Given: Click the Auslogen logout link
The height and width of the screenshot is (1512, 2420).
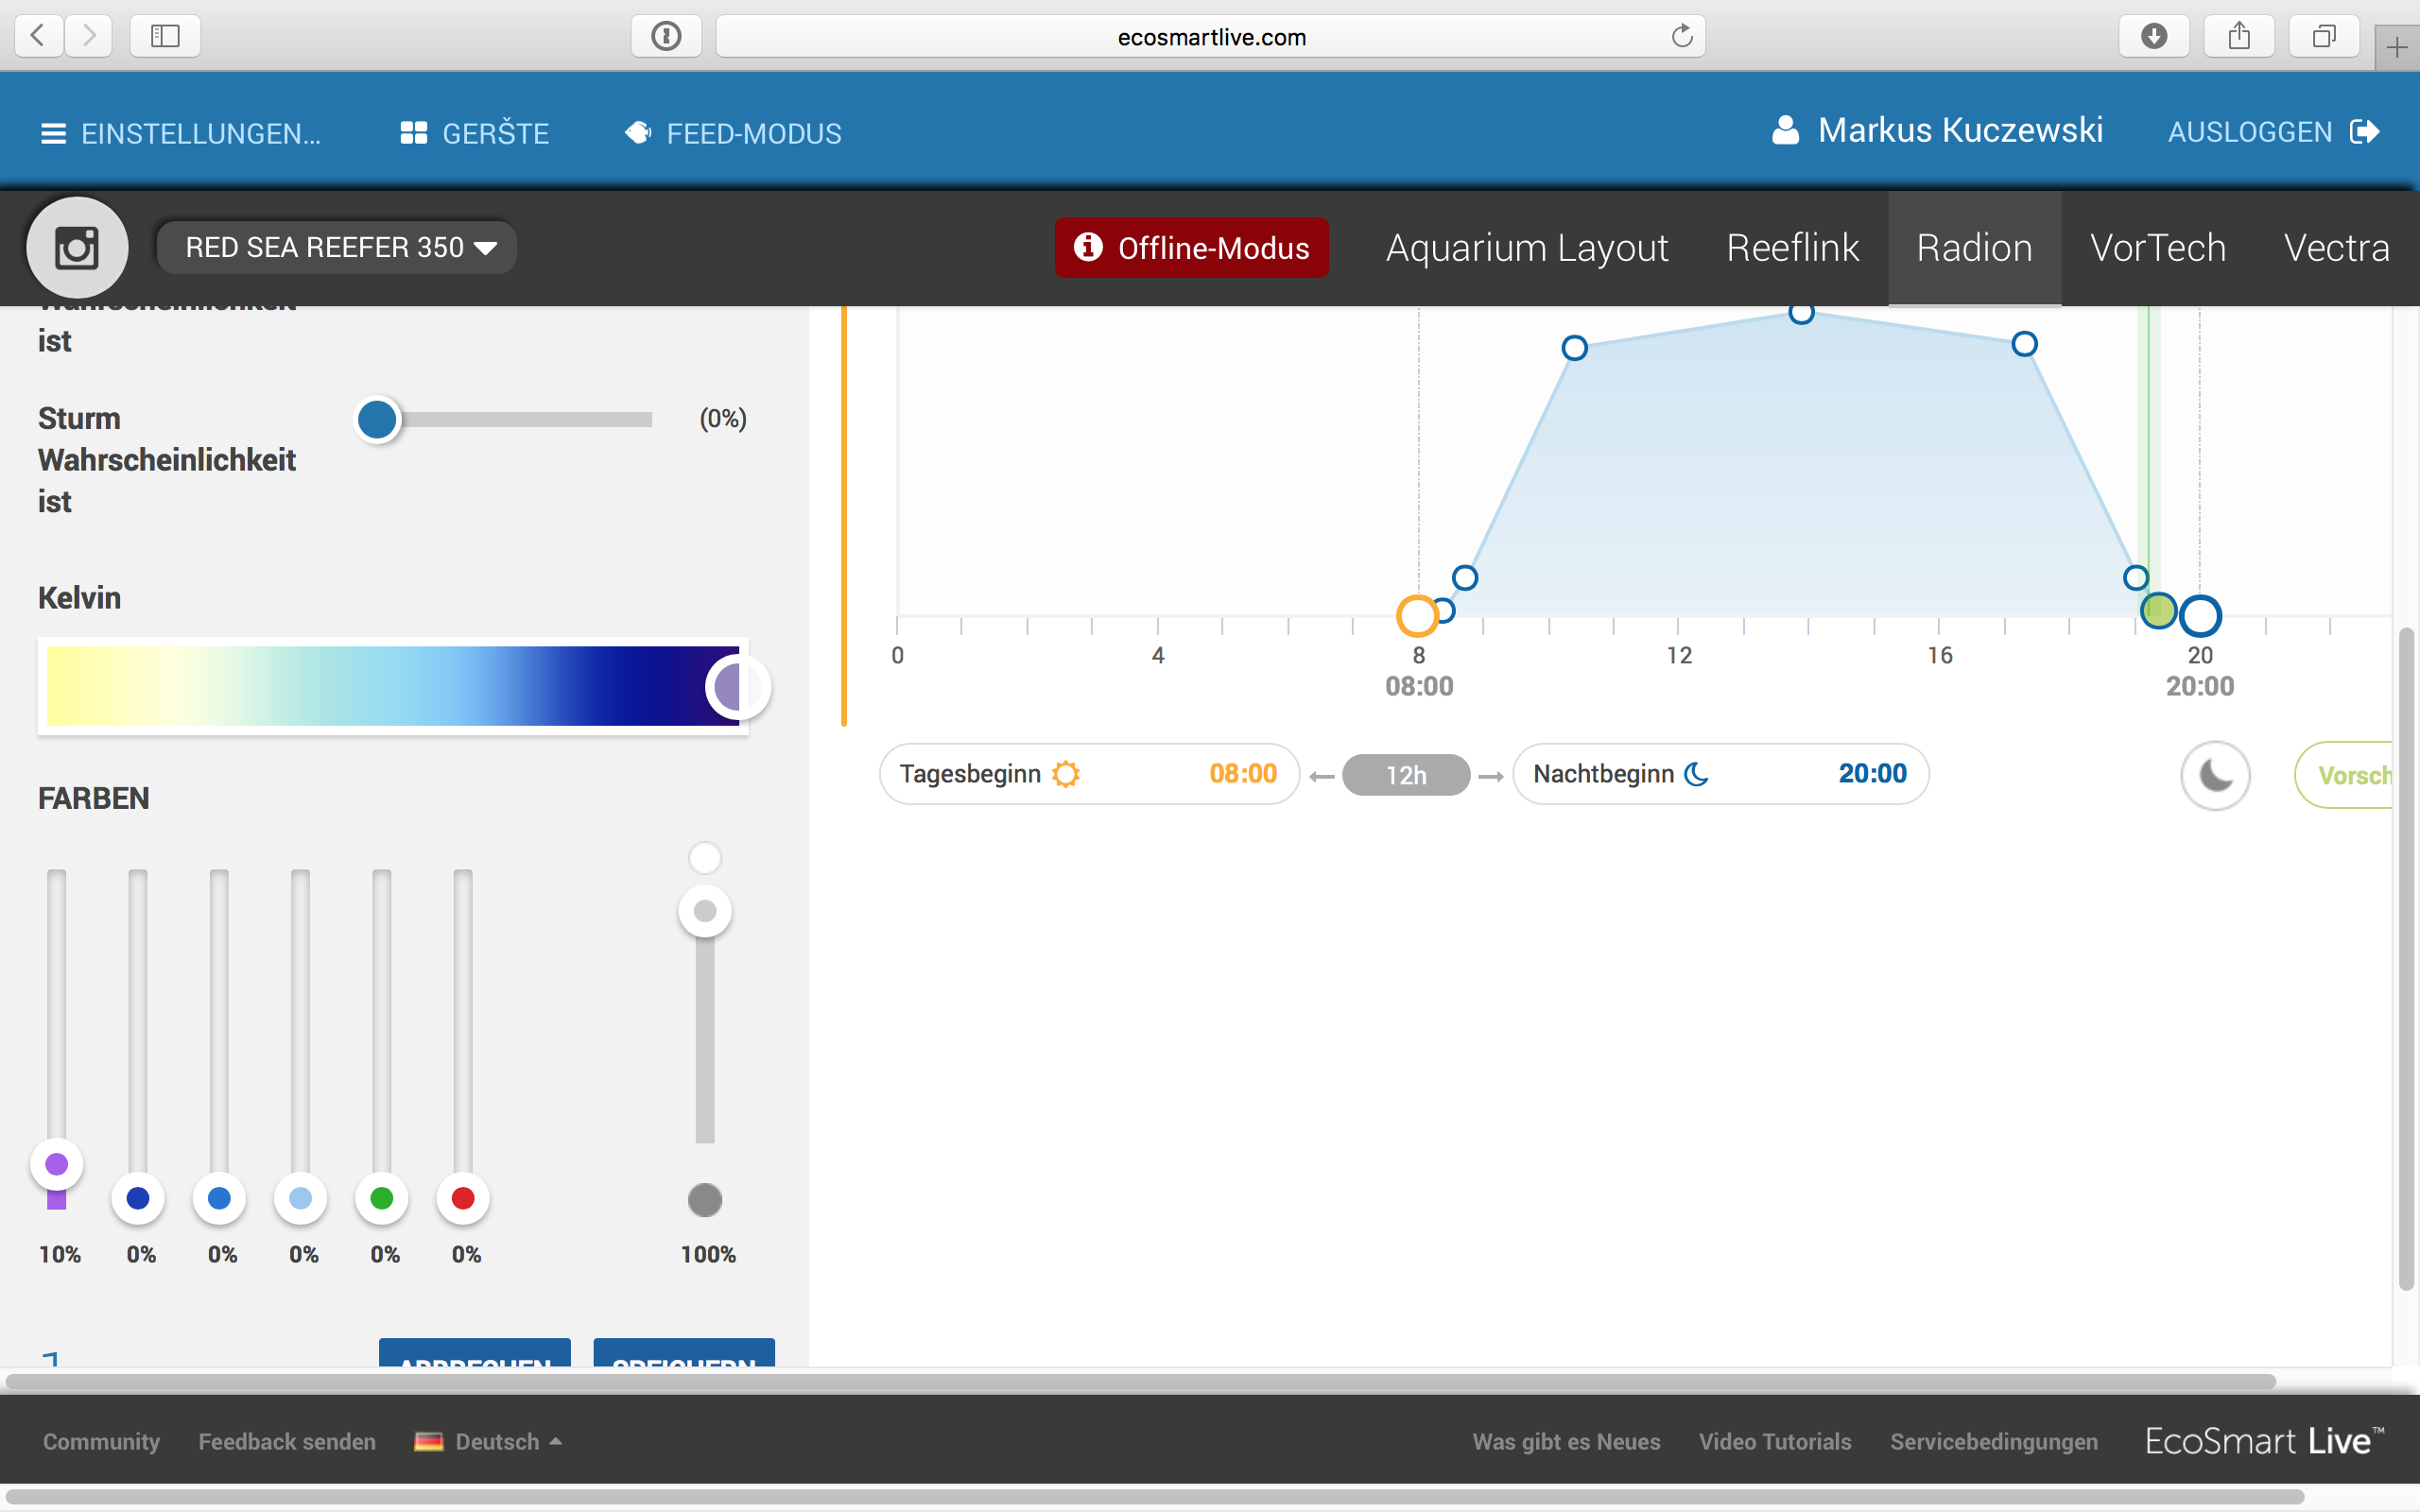Looking at the screenshot, I should [x=2271, y=132].
